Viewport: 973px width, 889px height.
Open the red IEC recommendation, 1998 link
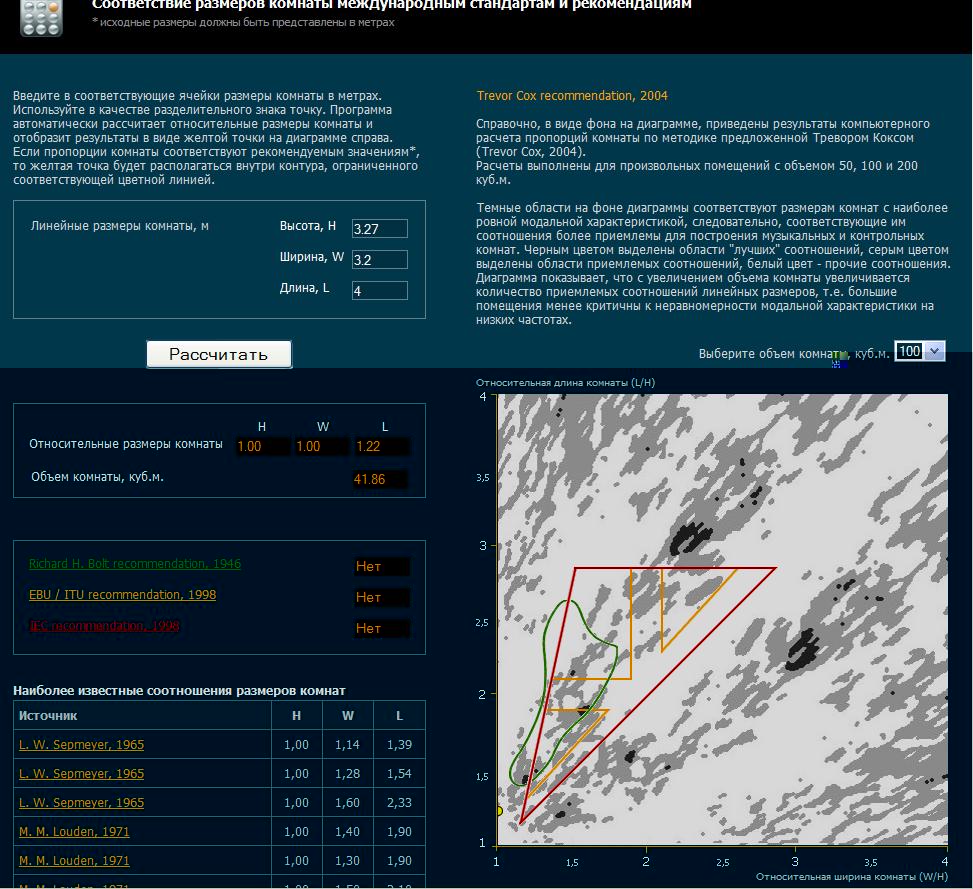[x=104, y=627]
